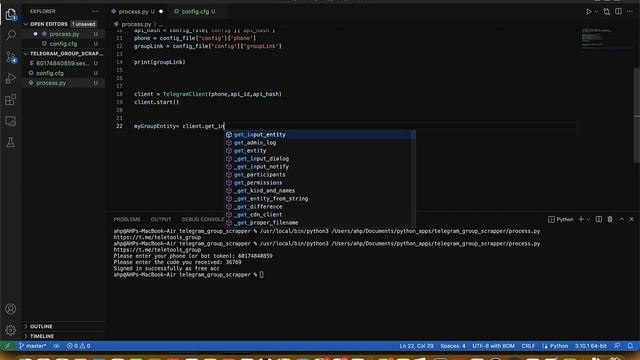
Task: Create a new terminal with plus icon
Action: tap(581, 219)
